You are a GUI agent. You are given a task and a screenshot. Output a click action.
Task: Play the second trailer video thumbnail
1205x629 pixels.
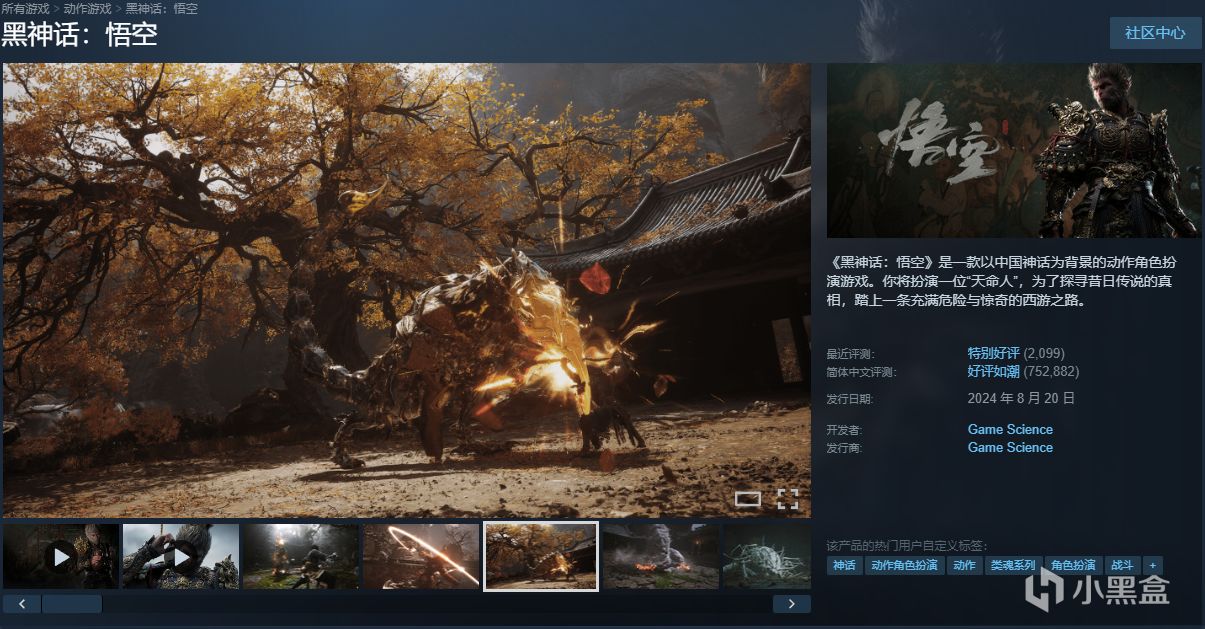[x=181, y=556]
